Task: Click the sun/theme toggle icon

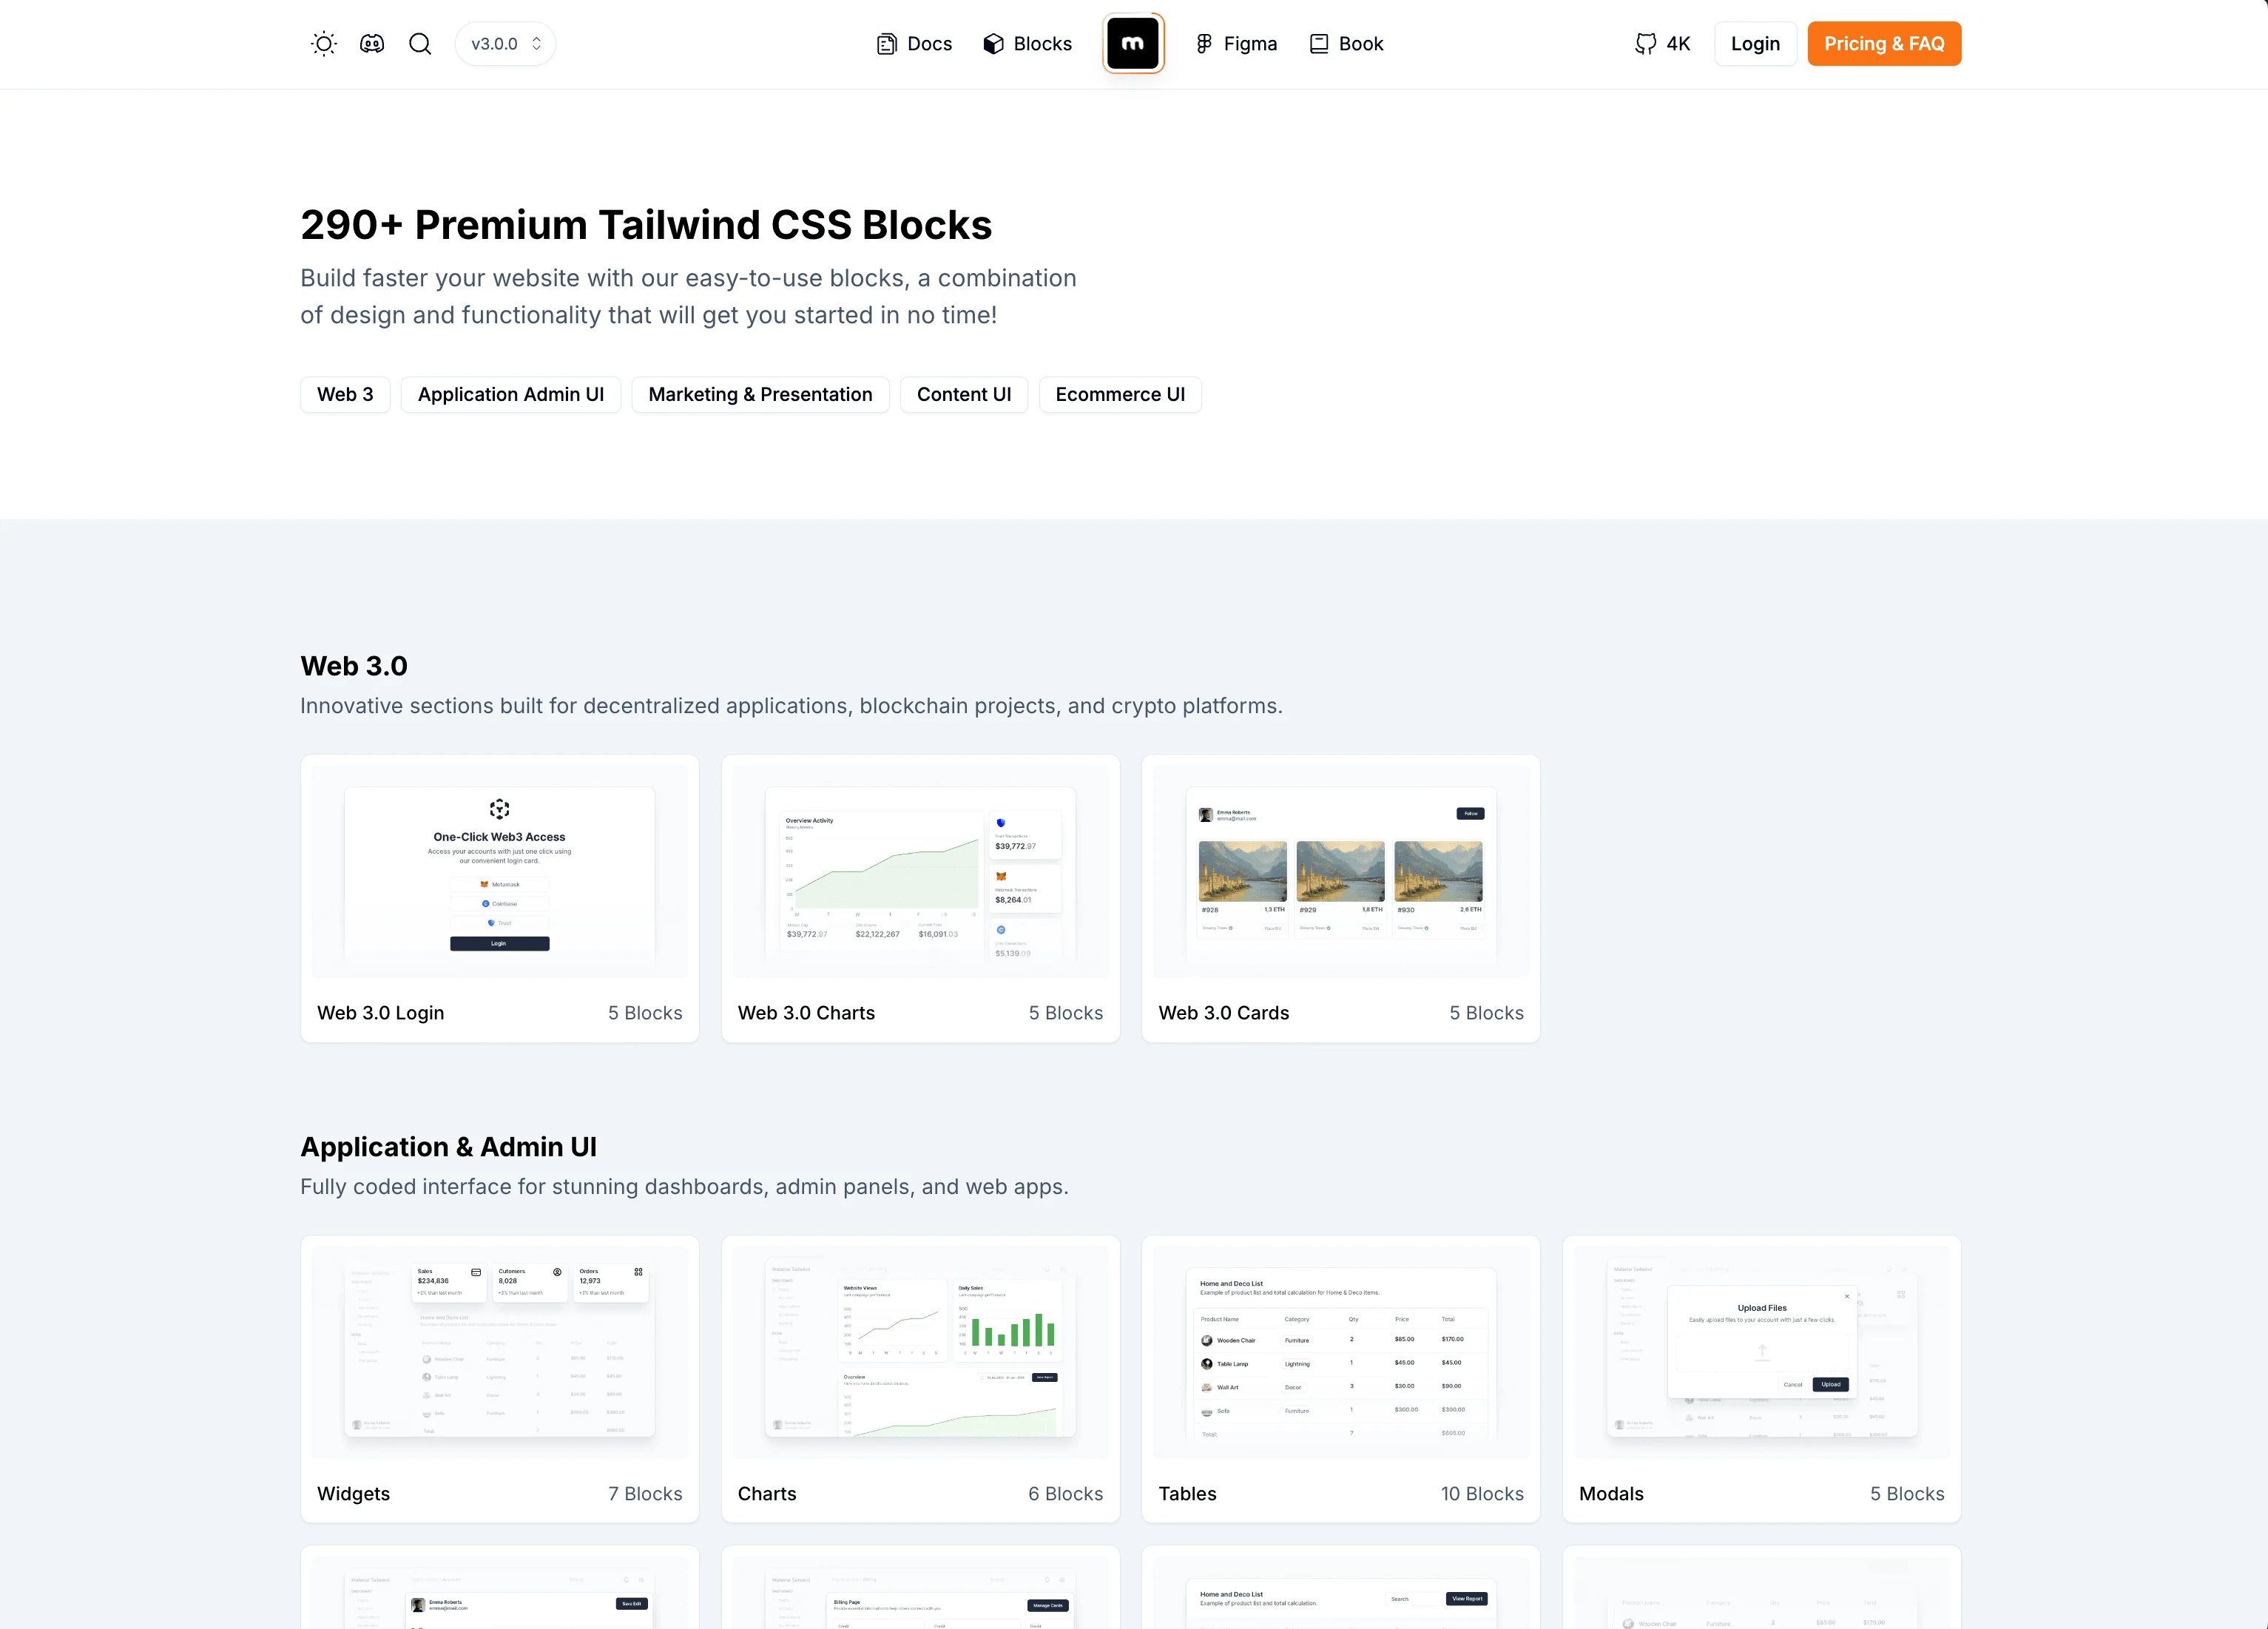Action: [323, 42]
